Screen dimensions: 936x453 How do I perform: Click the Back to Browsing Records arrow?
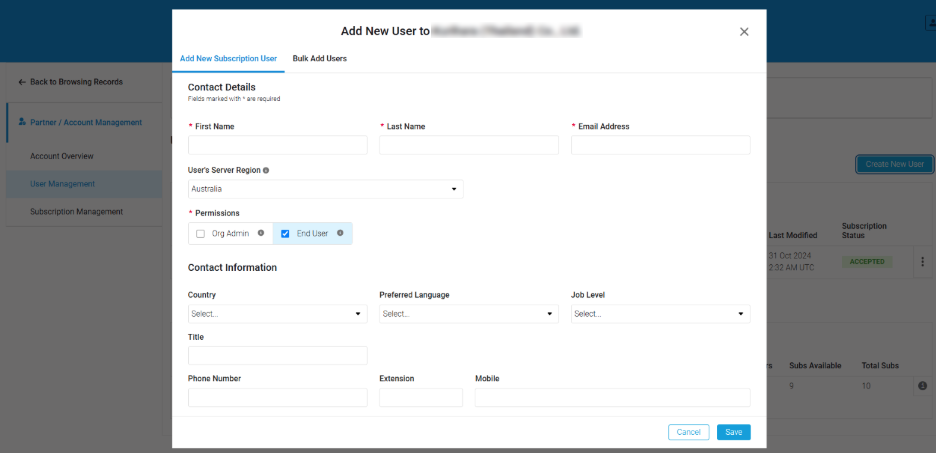click(22, 82)
